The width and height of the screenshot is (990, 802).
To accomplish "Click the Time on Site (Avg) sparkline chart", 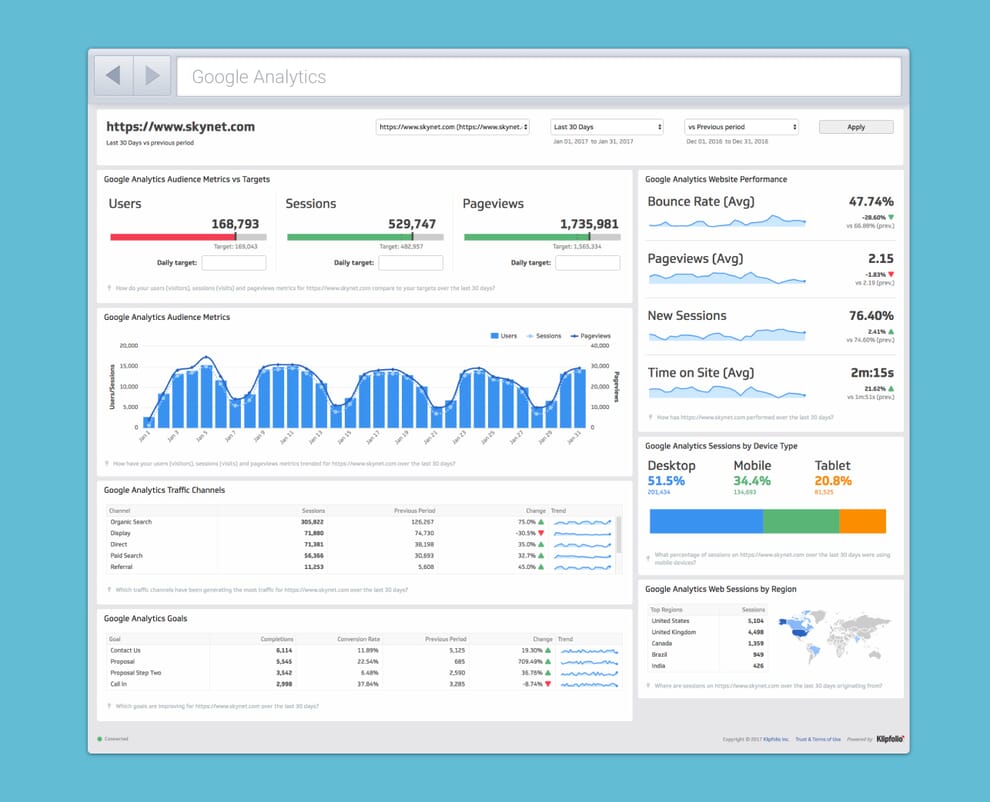I will tap(727, 392).
